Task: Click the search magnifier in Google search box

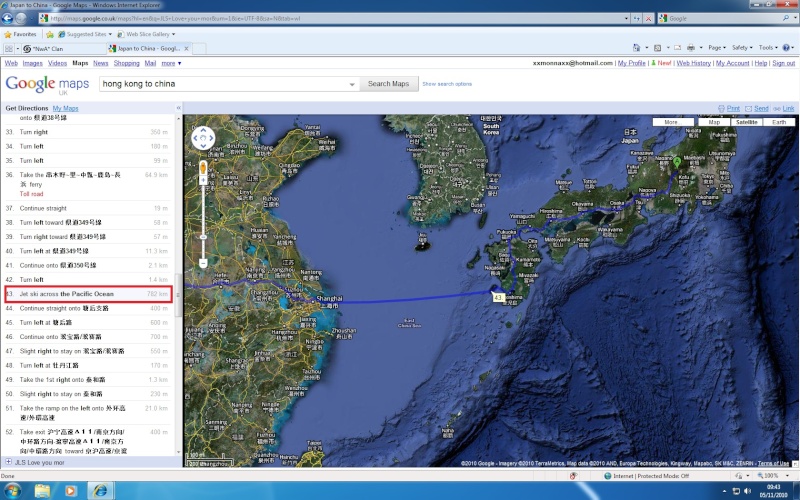Action: (x=786, y=18)
